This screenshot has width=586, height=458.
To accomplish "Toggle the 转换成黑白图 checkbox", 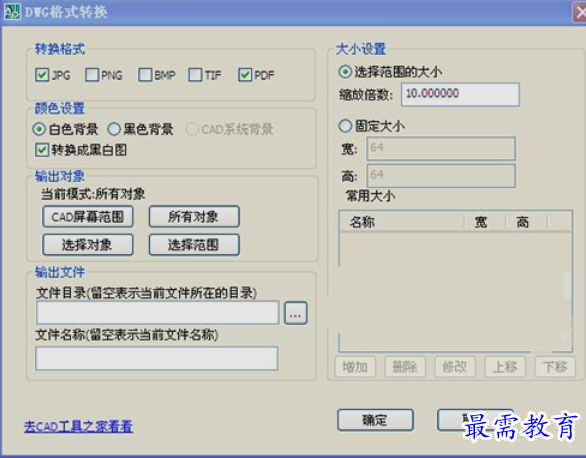I will pos(41,150).
